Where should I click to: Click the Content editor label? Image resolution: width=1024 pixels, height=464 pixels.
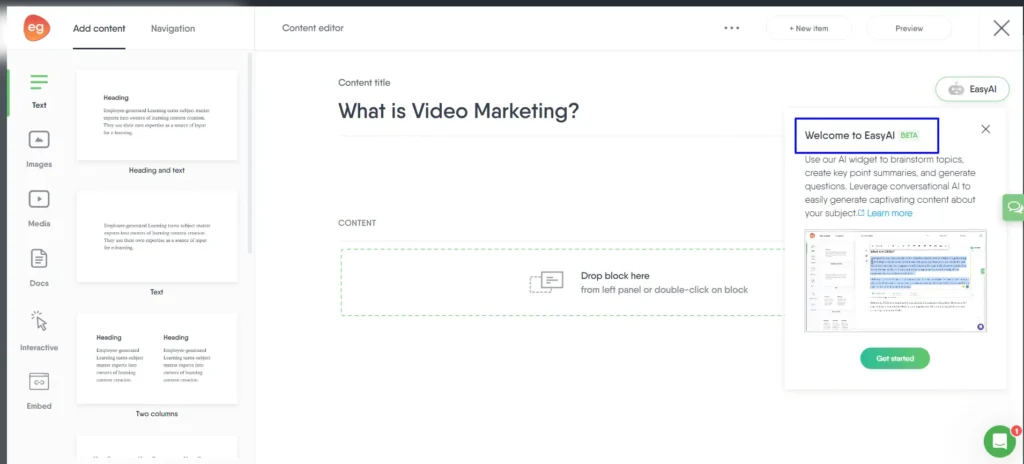313,28
